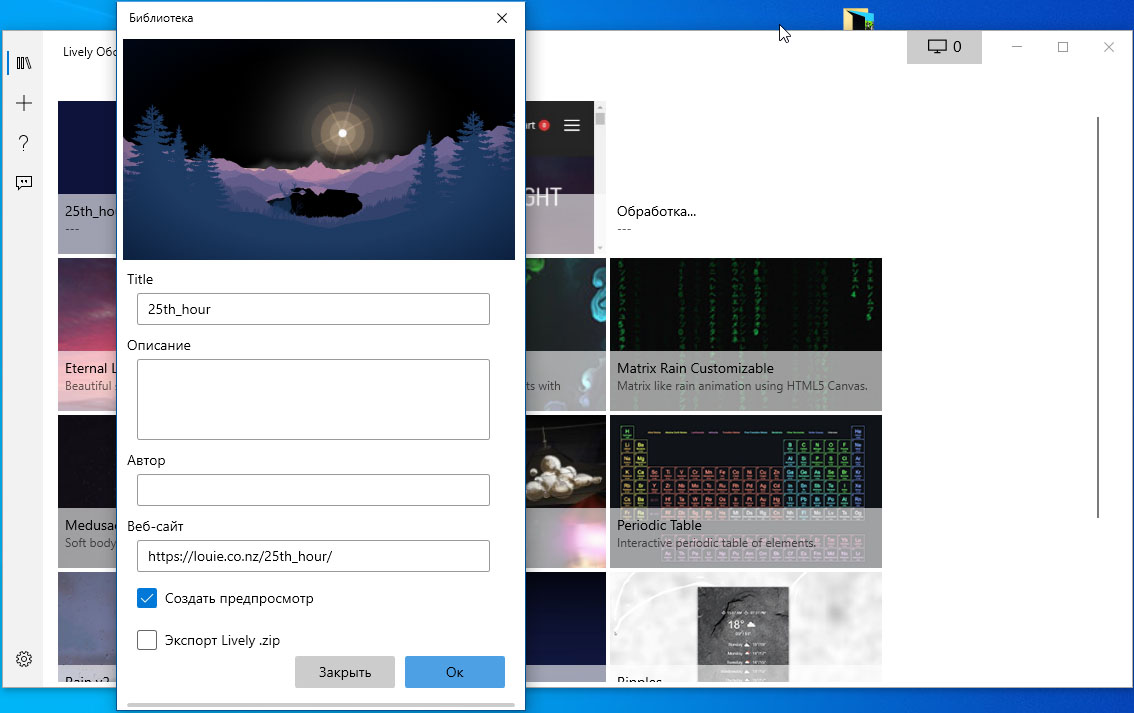
Task: Select the Periodic Table wallpaper card
Action: pos(746,491)
